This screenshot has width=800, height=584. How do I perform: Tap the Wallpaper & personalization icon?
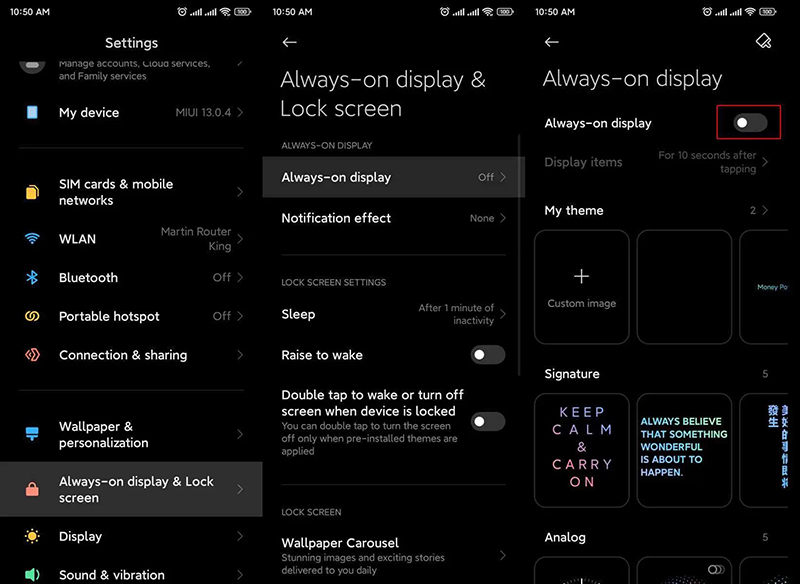[32, 434]
